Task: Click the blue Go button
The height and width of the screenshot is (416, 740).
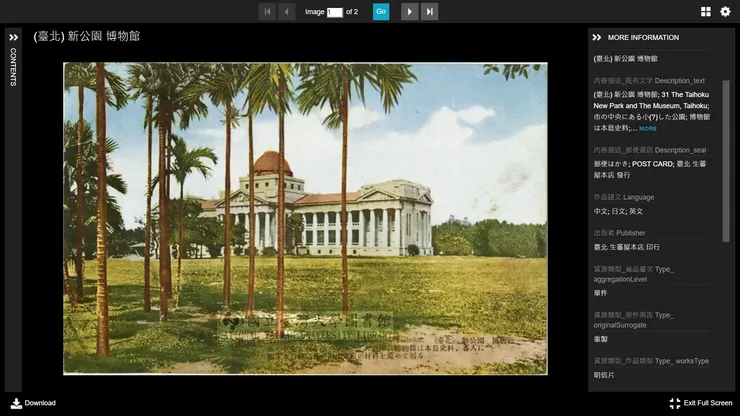Action: pos(381,12)
